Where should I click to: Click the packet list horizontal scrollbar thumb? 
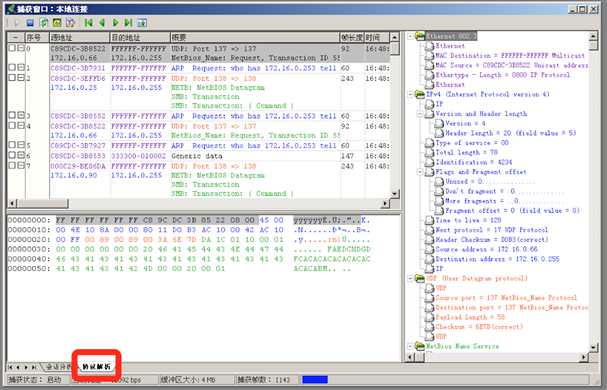pos(43,203)
